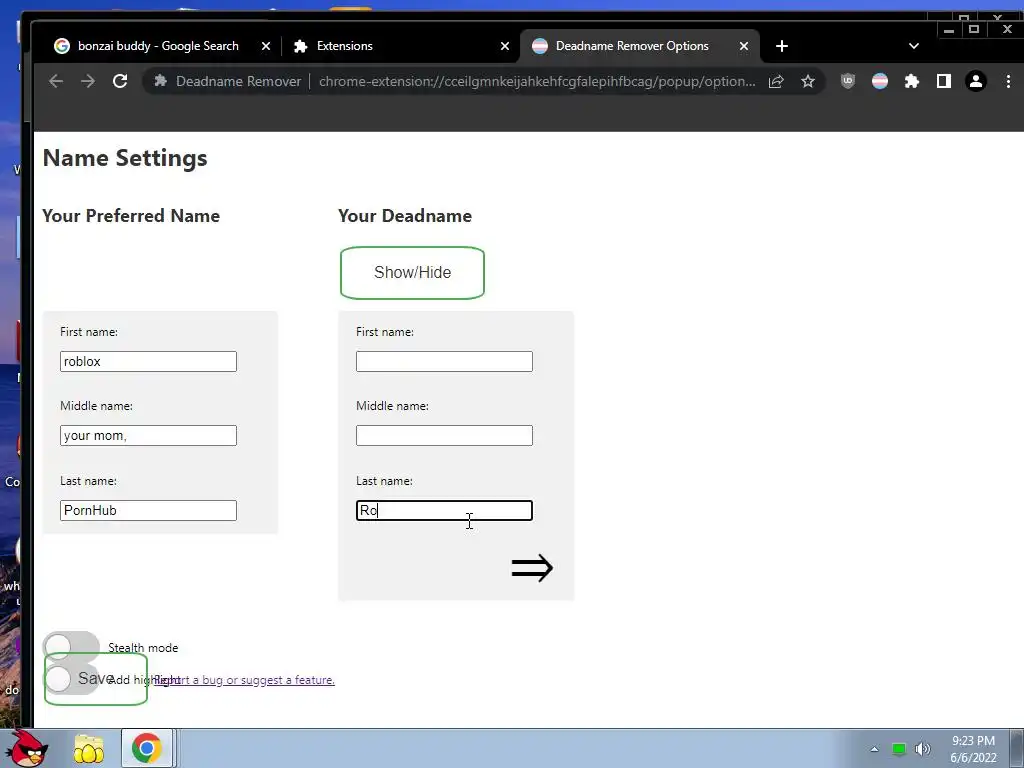The image size is (1024, 768).
Task: Click the Stealth mode label
Action: 143,648
